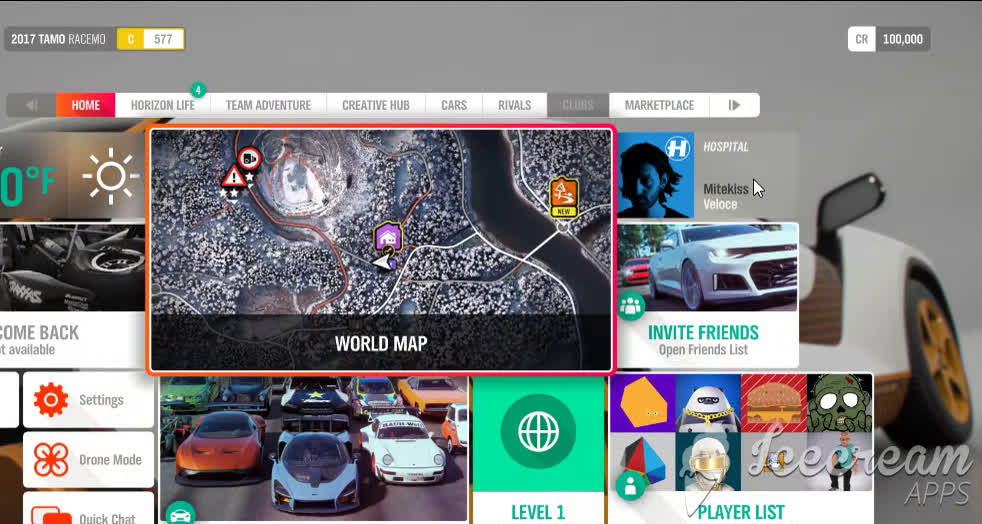This screenshot has height=524, width=982.
Task: Click the player arrow on the map
Action: pos(383,261)
